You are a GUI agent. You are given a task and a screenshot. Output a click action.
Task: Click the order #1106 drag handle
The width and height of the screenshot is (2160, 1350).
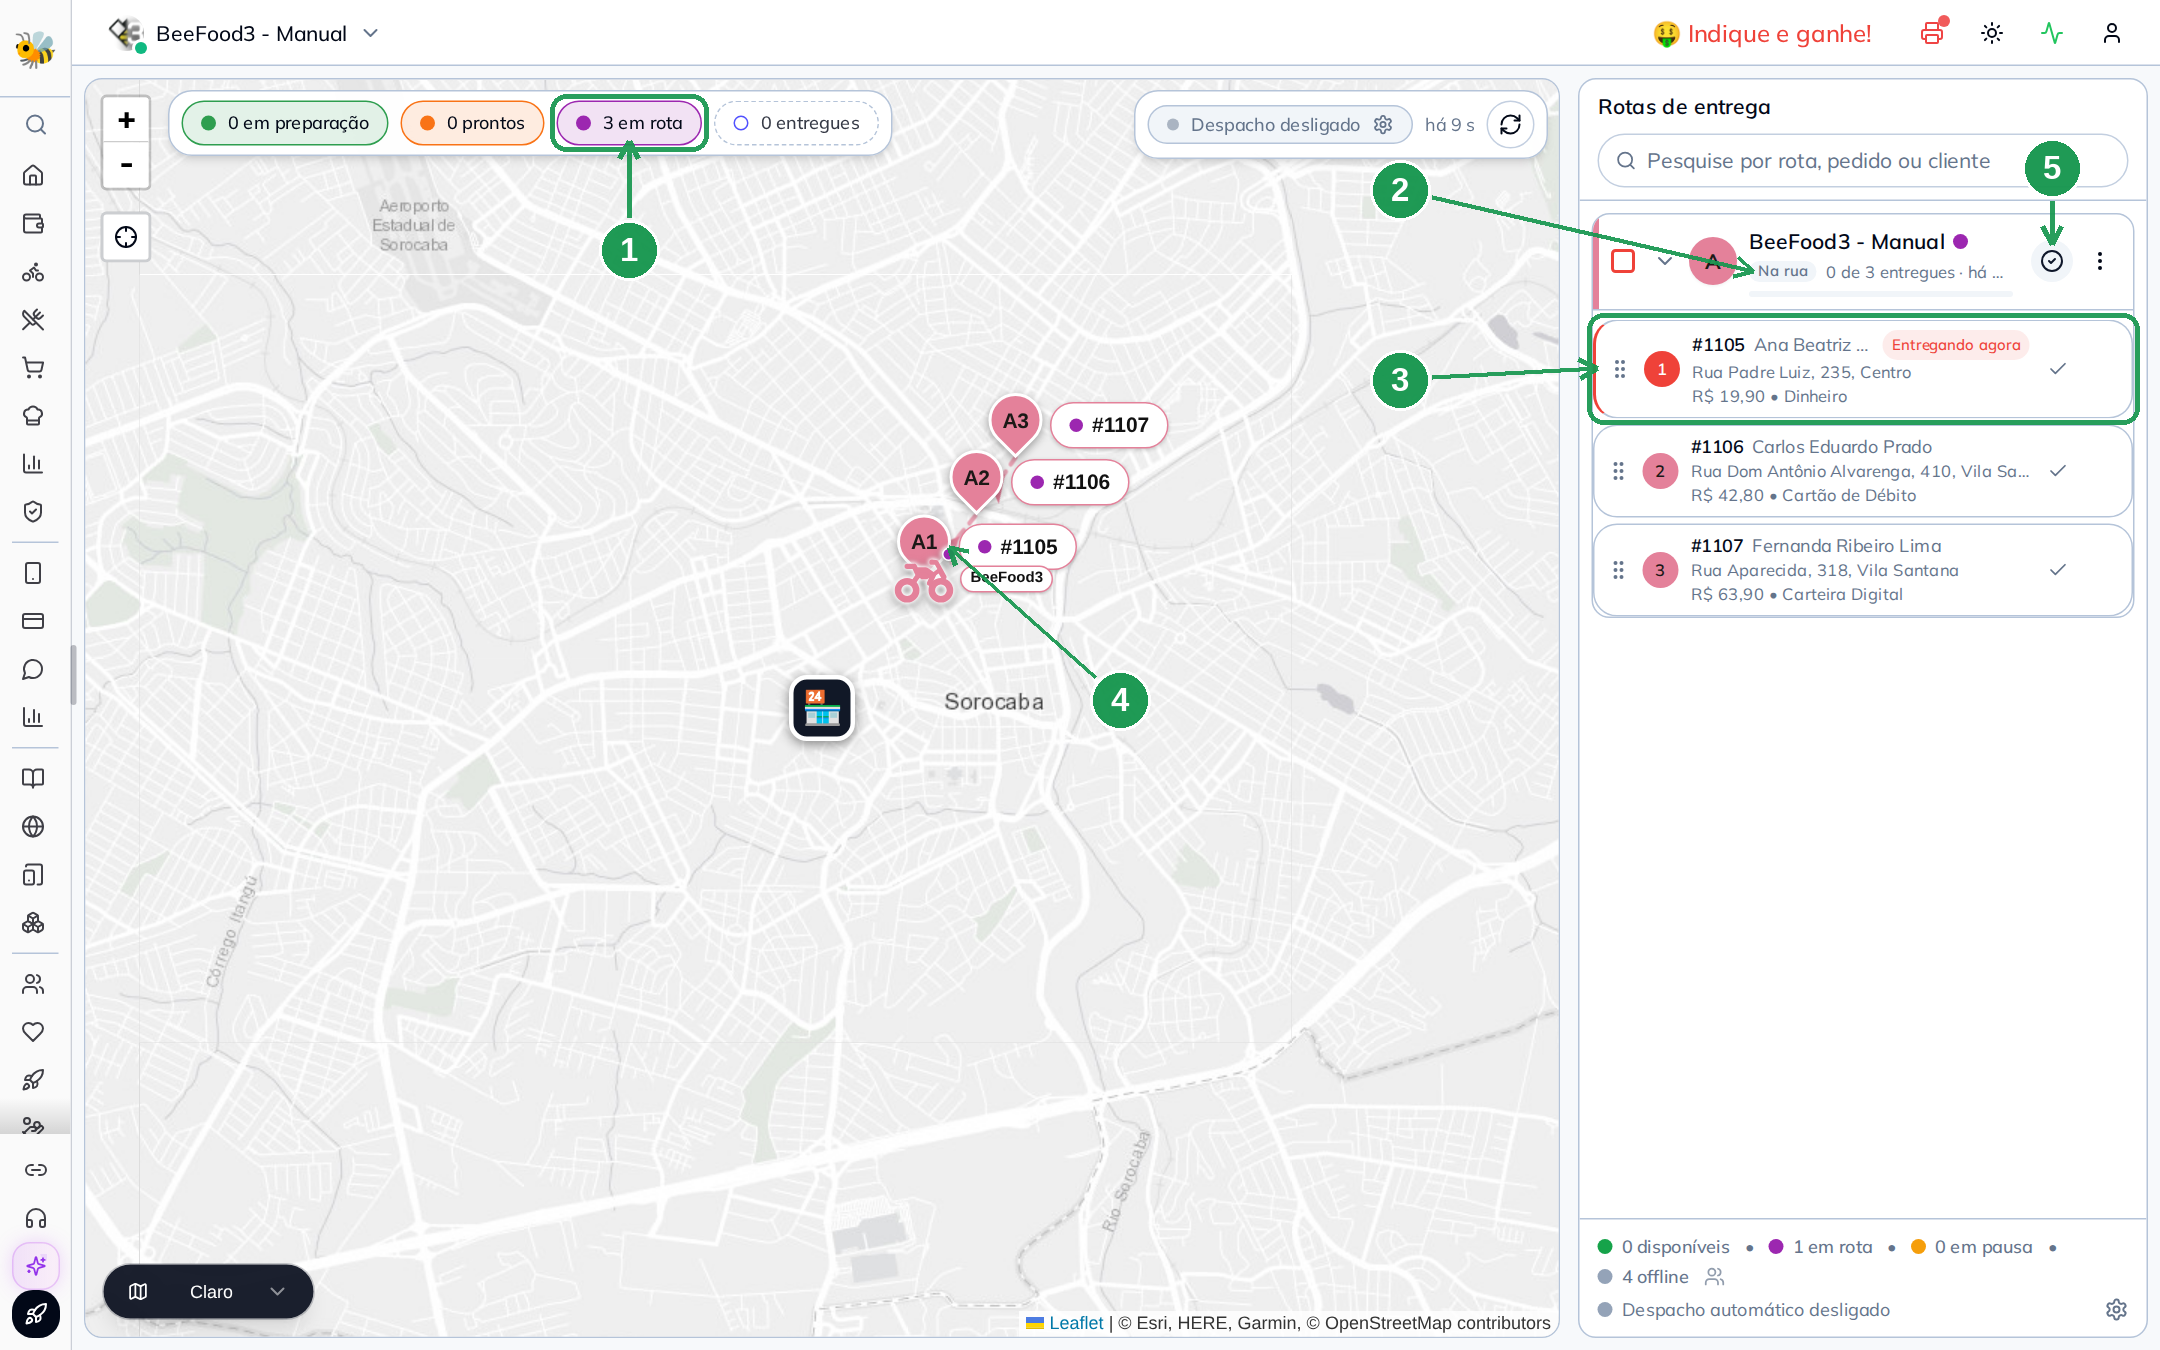click(1619, 471)
